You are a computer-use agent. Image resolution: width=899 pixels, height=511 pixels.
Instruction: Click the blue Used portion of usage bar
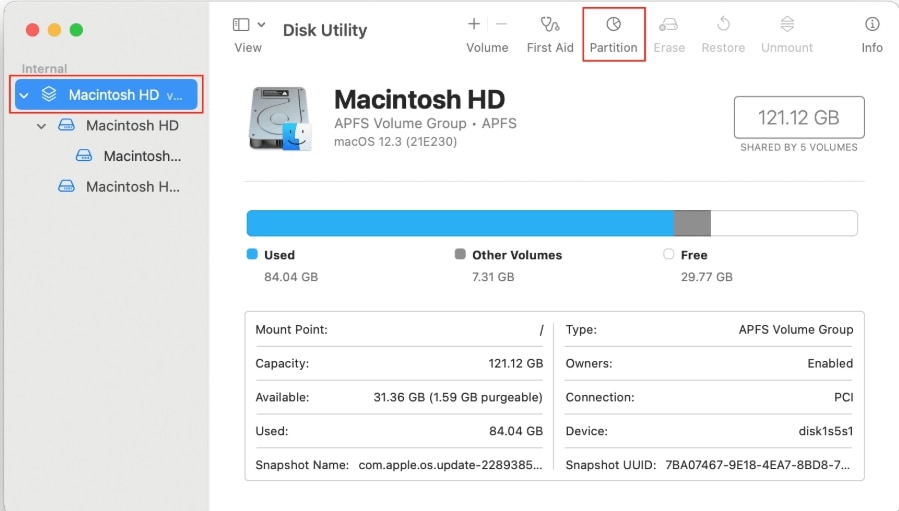pos(460,223)
